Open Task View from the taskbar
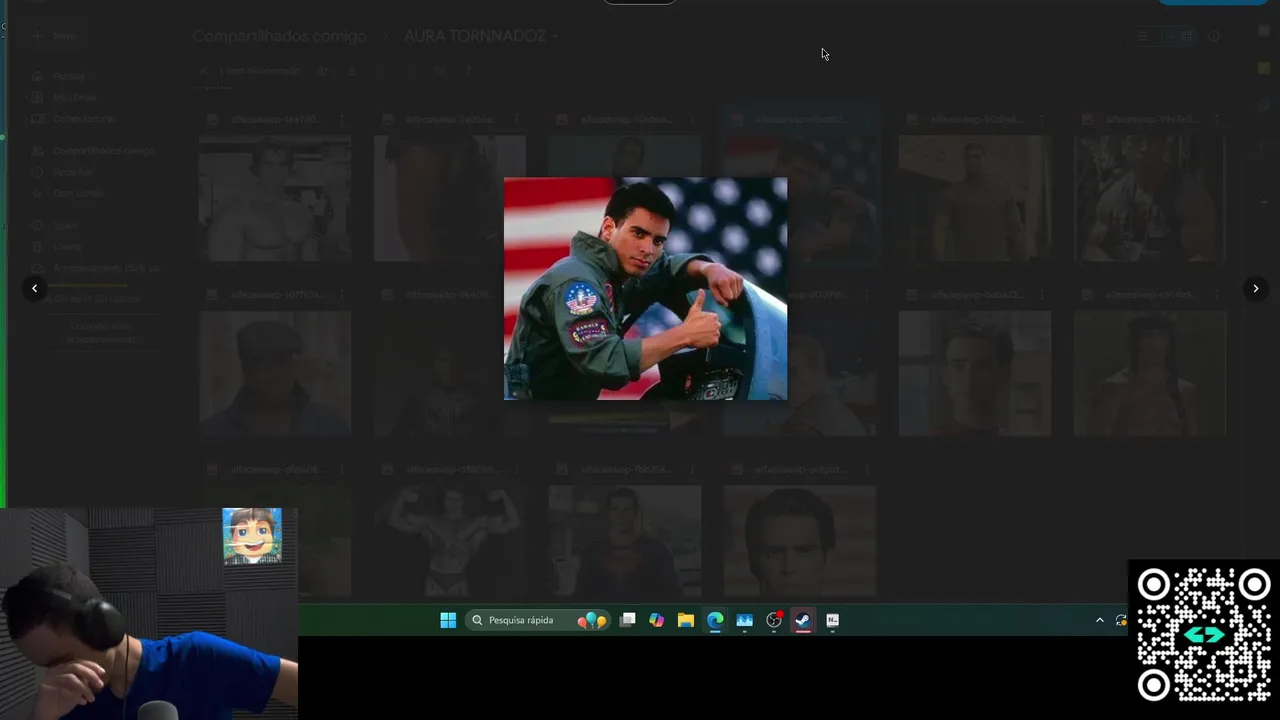This screenshot has height=720, width=1280. tap(628, 620)
